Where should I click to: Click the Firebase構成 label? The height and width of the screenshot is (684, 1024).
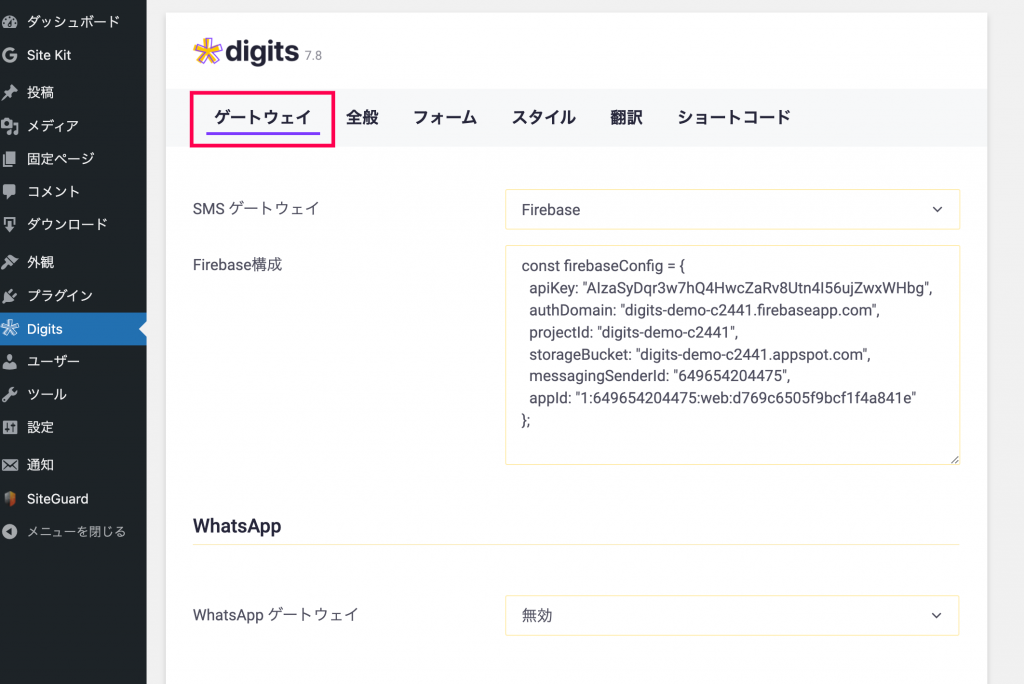coord(237,265)
